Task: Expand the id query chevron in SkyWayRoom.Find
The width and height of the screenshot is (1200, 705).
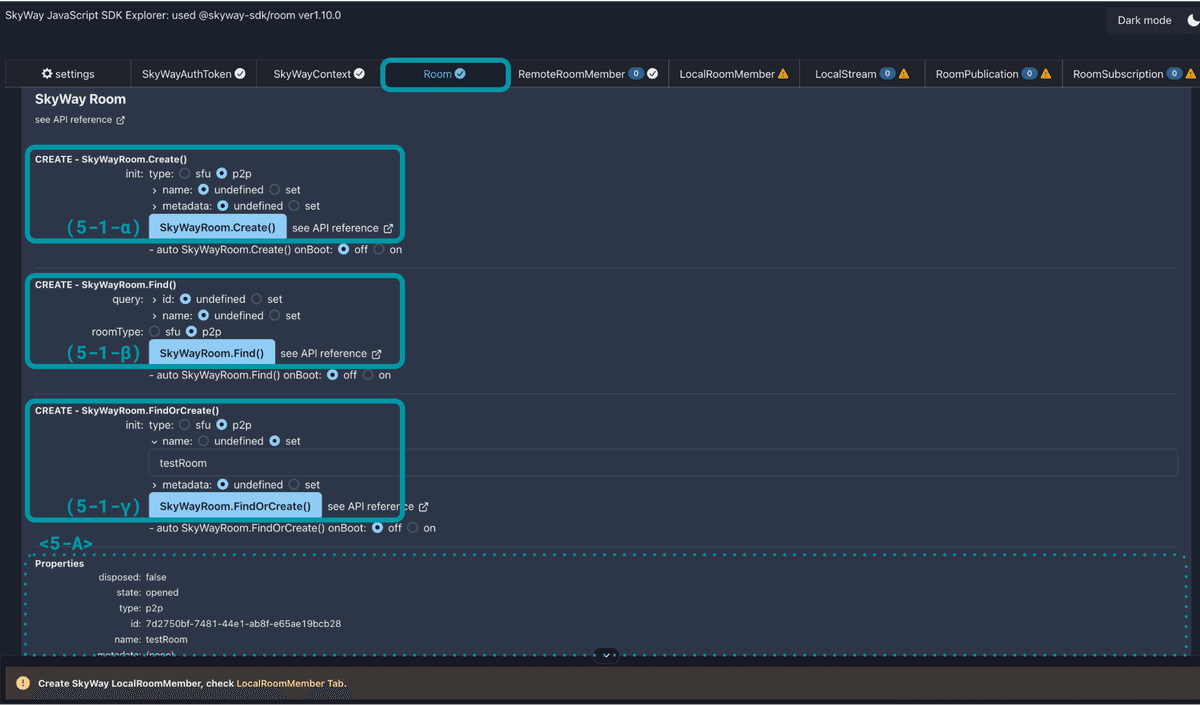Action: tap(153, 299)
